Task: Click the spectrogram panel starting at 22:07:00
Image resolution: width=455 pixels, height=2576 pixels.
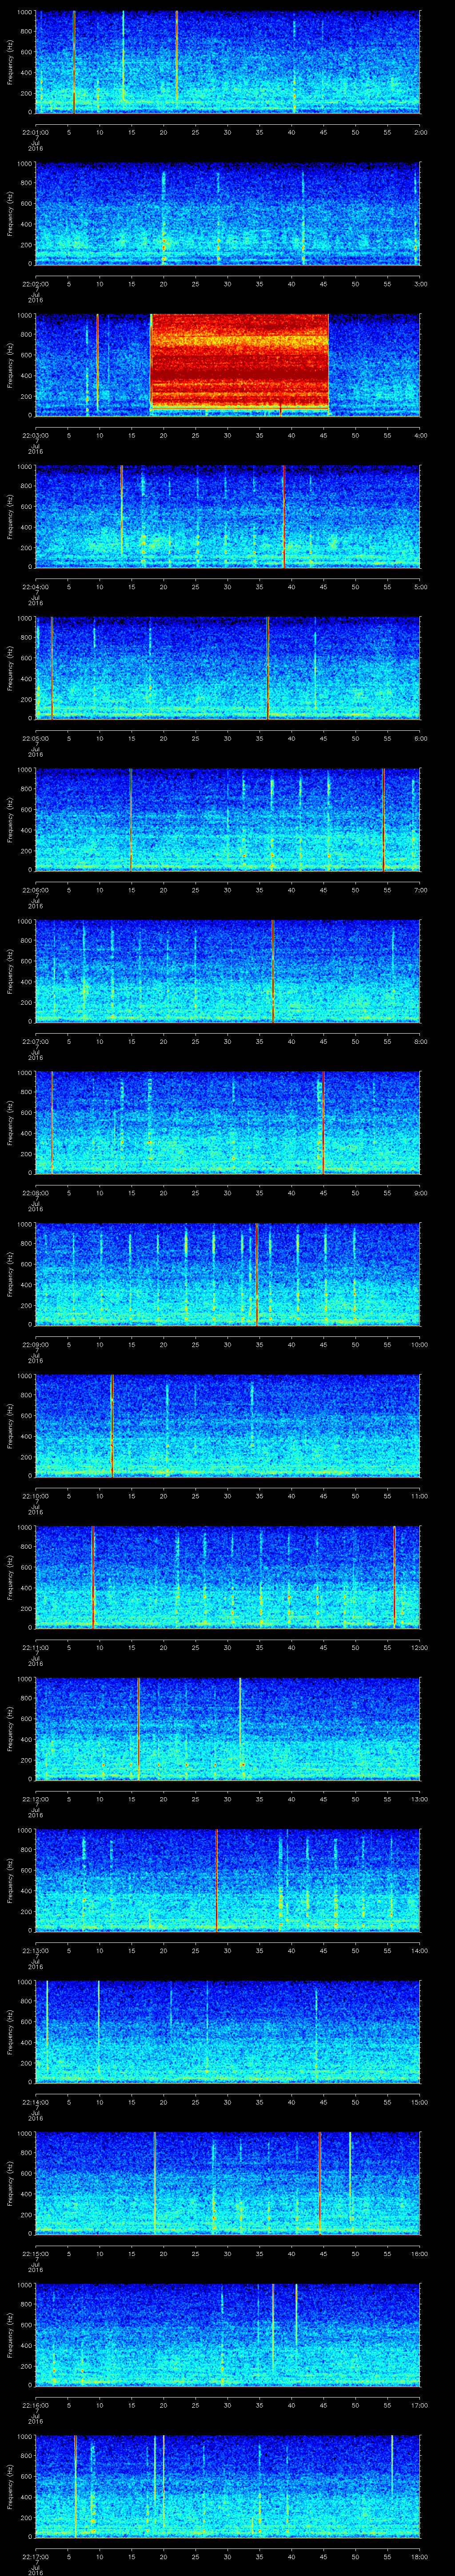Action: (227, 970)
